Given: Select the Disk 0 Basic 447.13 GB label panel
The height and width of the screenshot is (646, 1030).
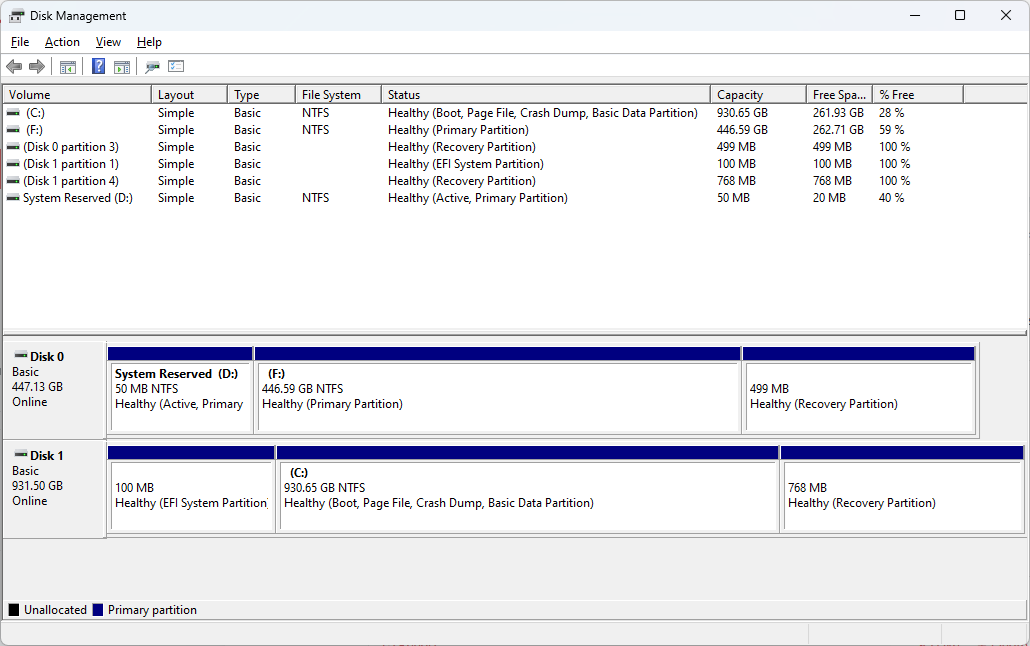Looking at the screenshot, I should coord(54,390).
